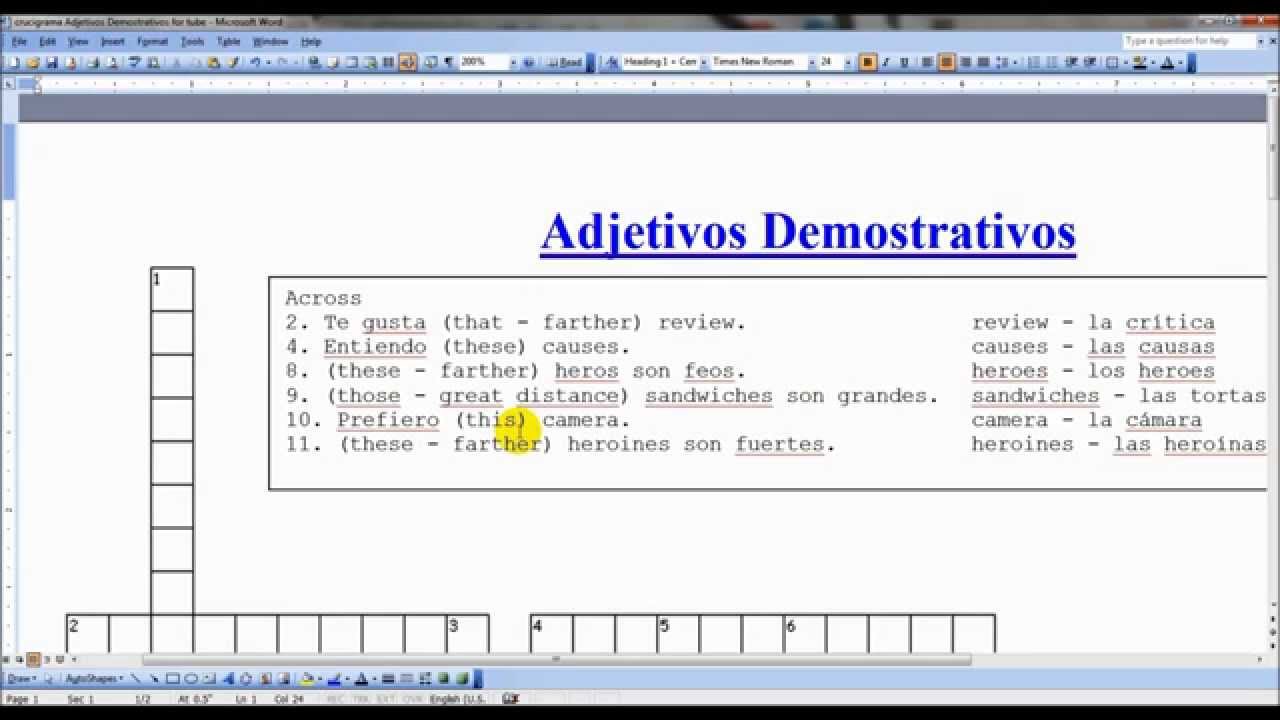Screen dimensions: 1280x720
Task: Select the Rectangle drawing tool
Action: pos(172,679)
